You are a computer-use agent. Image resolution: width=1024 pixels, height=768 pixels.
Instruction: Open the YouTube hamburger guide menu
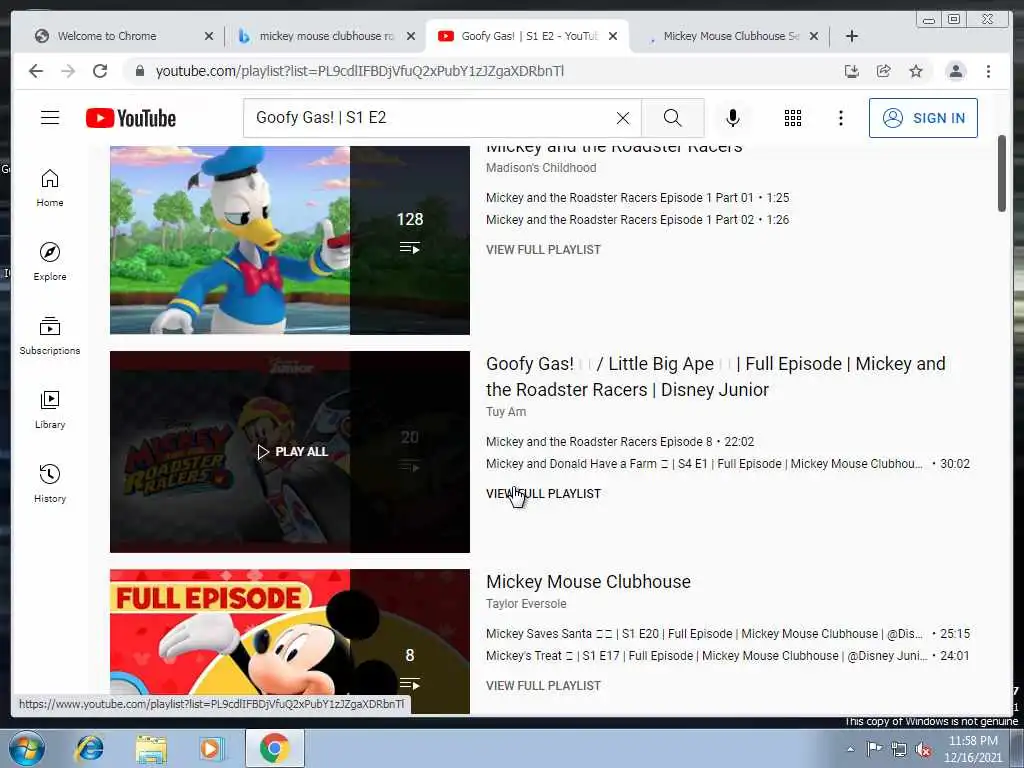click(x=50, y=118)
